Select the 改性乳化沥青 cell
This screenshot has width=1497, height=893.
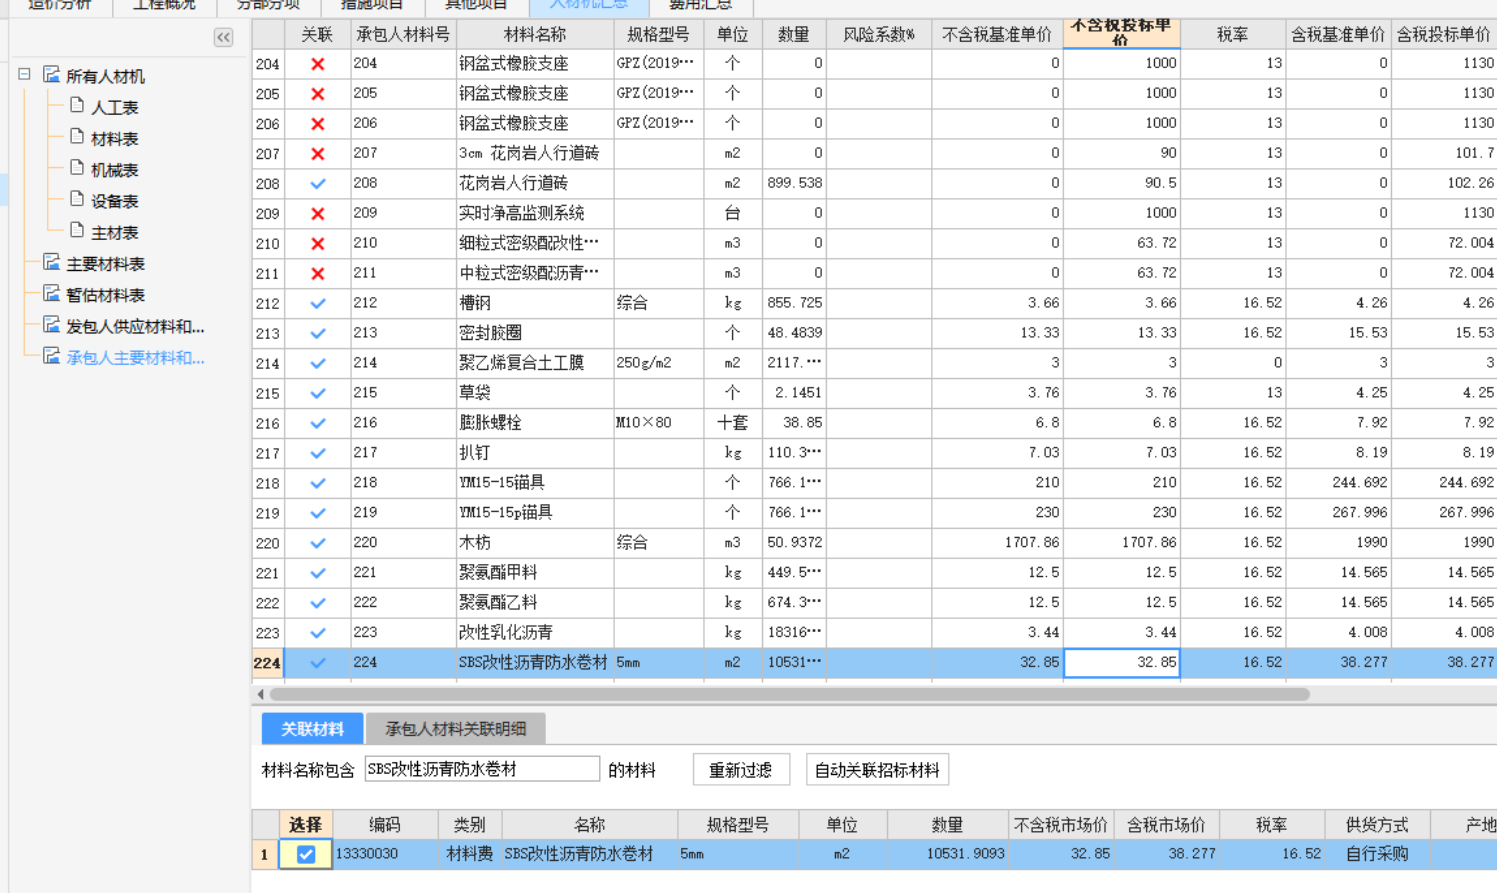tap(534, 633)
